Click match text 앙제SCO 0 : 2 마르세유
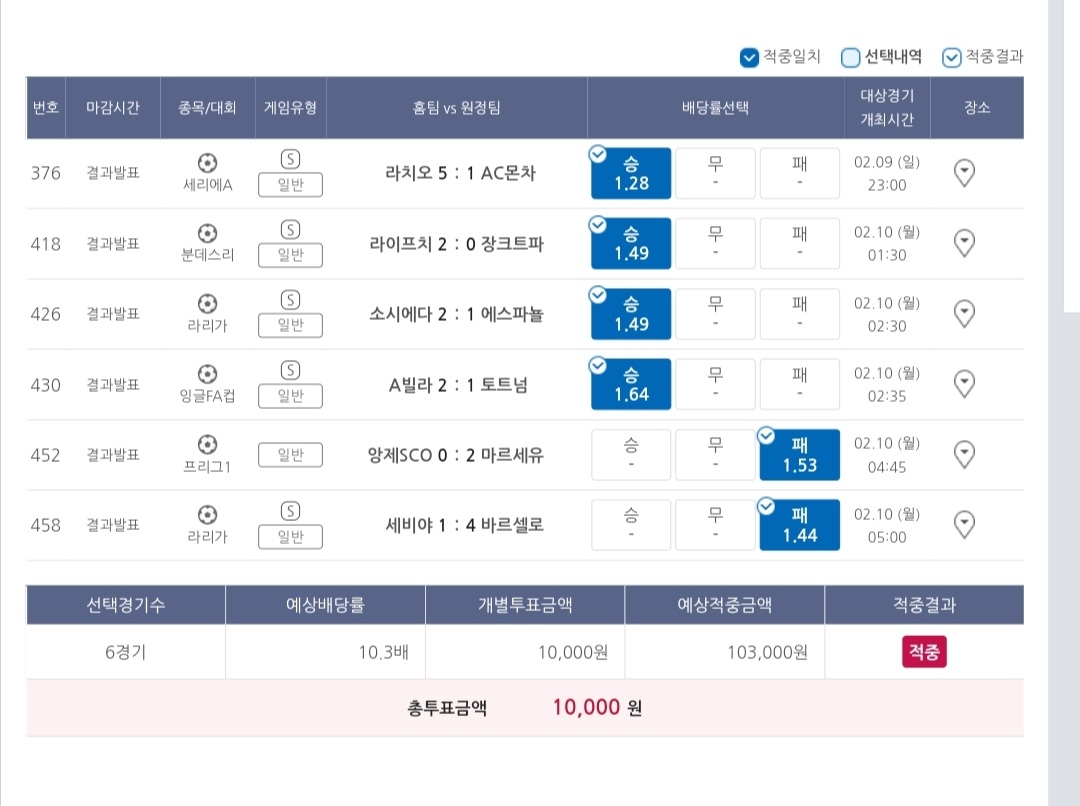The width and height of the screenshot is (1080, 806). (x=456, y=455)
